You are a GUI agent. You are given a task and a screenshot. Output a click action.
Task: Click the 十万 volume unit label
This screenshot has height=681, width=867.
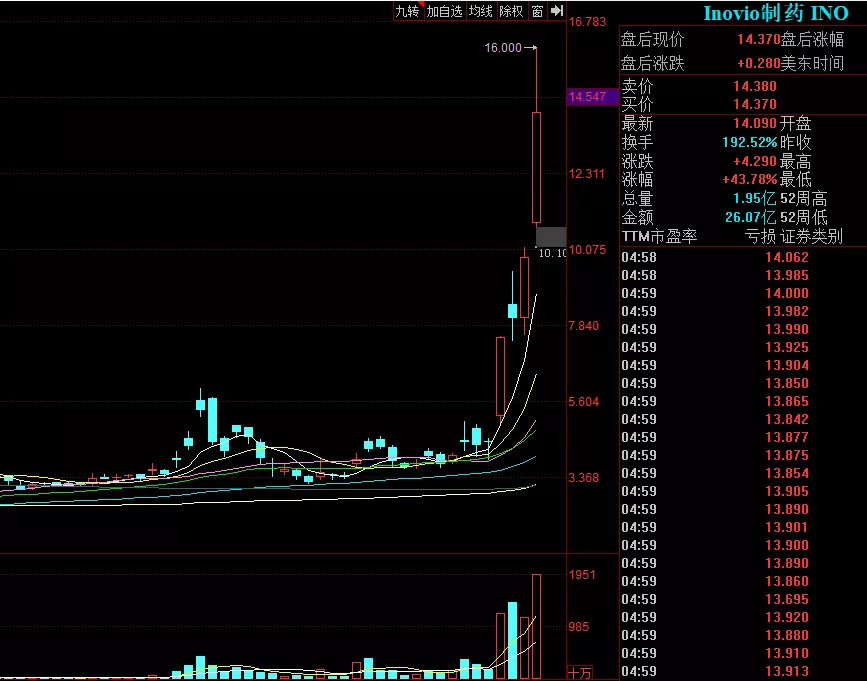click(579, 672)
